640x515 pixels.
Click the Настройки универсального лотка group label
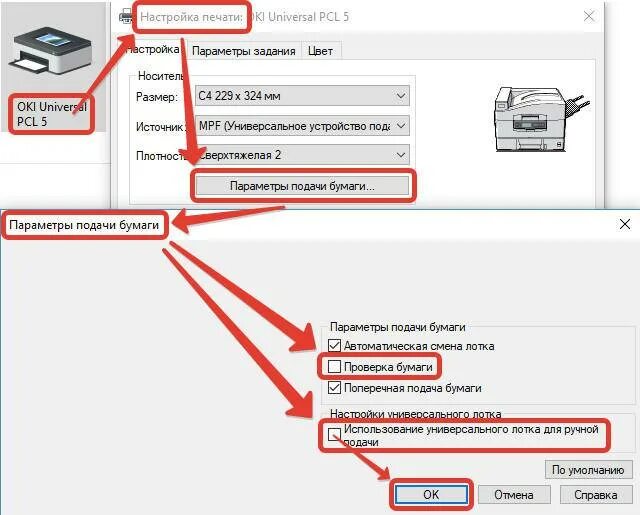[x=416, y=414]
